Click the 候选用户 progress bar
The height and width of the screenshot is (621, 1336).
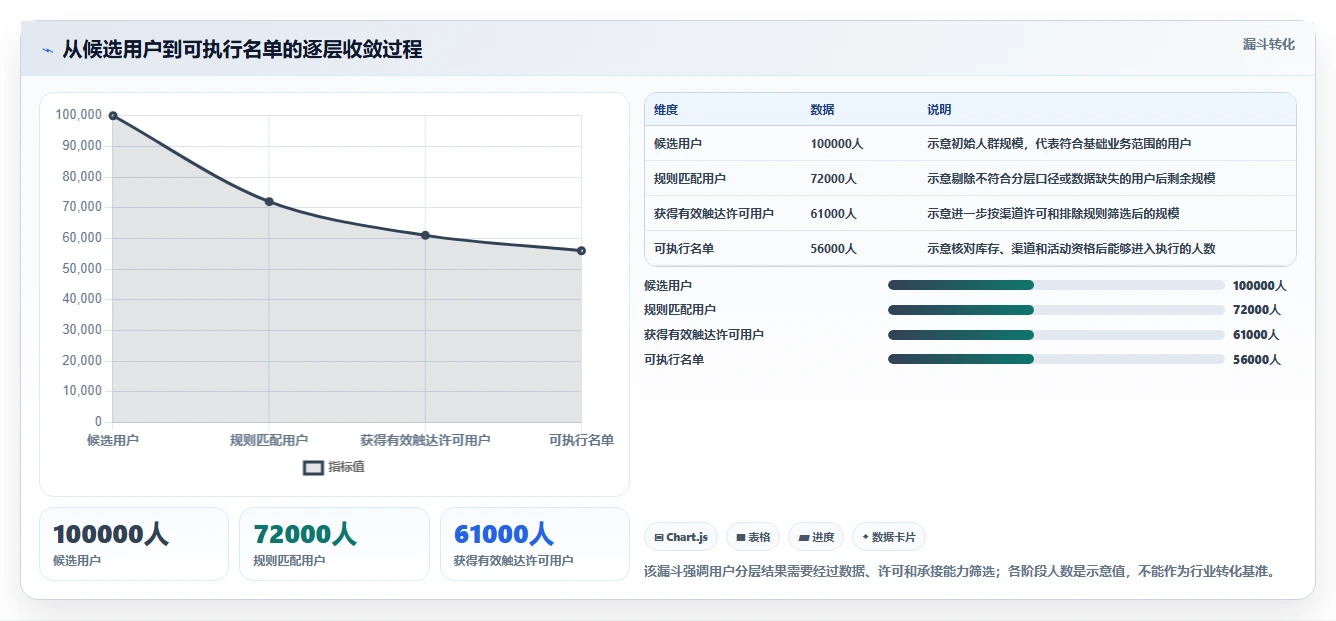tap(1056, 285)
